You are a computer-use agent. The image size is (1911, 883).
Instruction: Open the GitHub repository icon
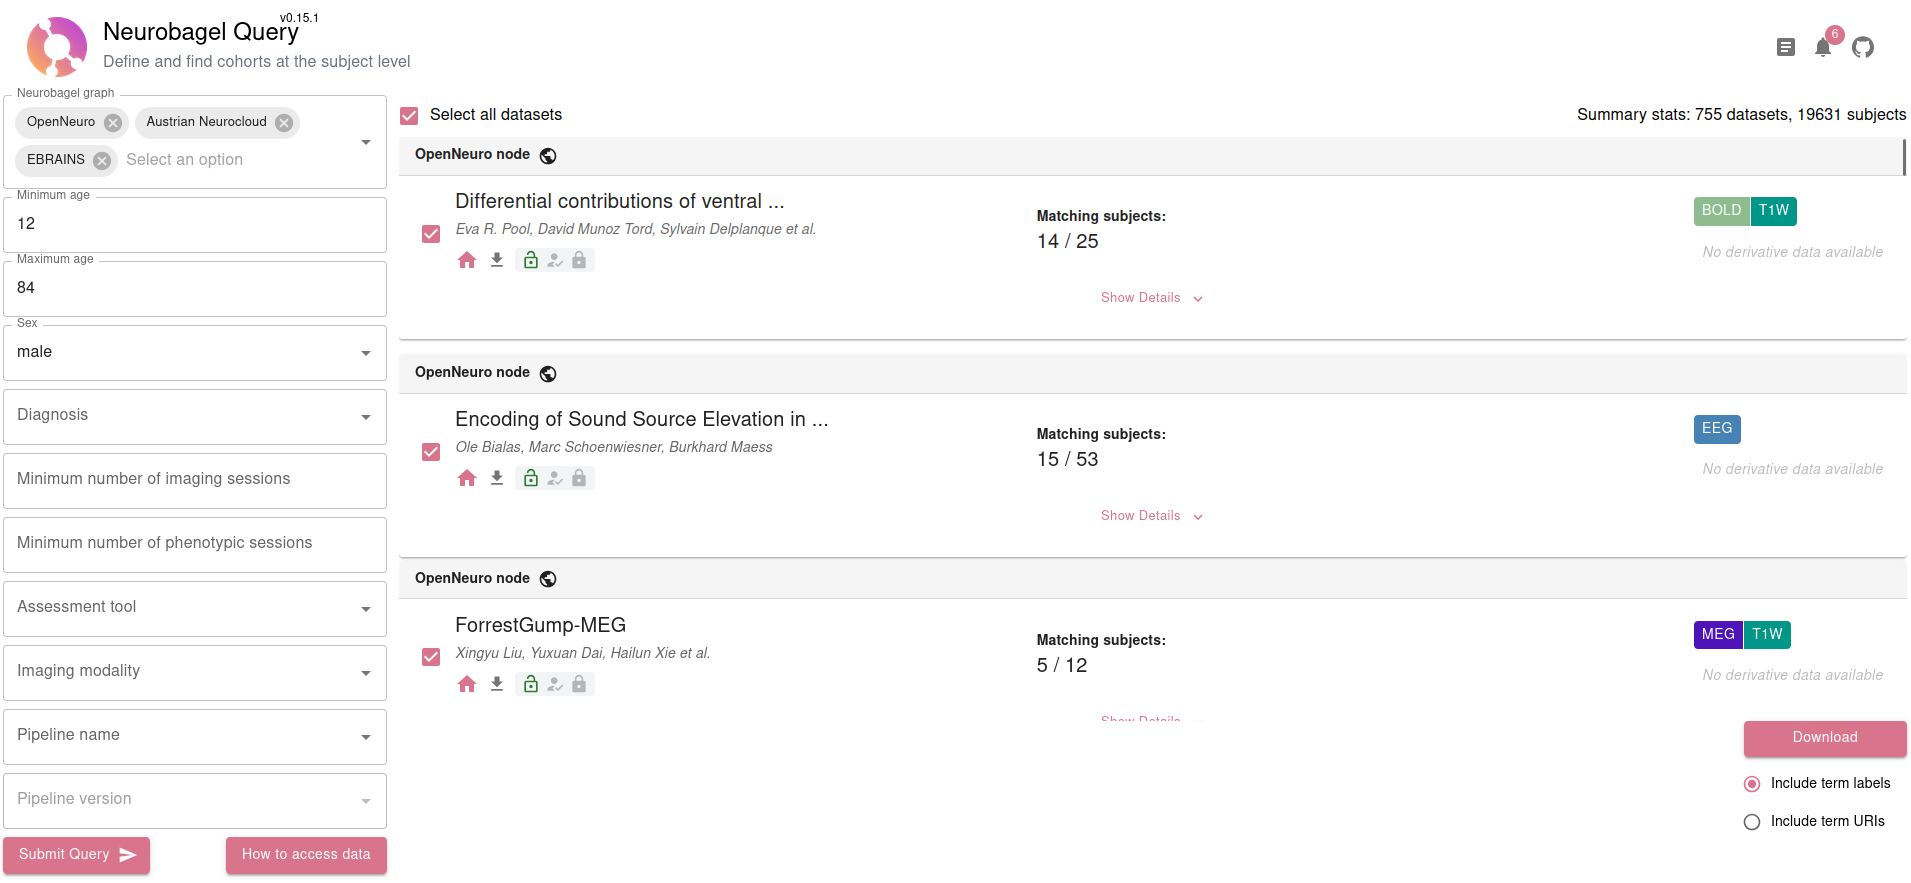(1862, 47)
